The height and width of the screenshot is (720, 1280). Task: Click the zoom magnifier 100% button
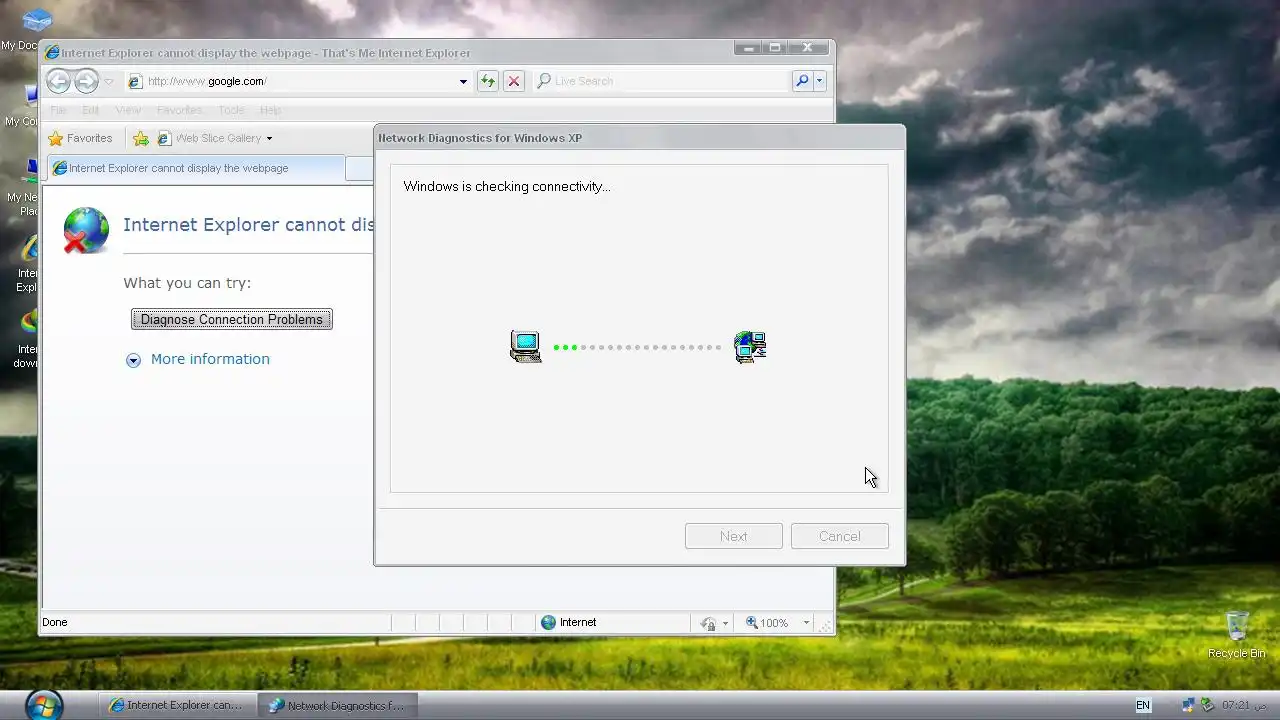click(x=767, y=623)
